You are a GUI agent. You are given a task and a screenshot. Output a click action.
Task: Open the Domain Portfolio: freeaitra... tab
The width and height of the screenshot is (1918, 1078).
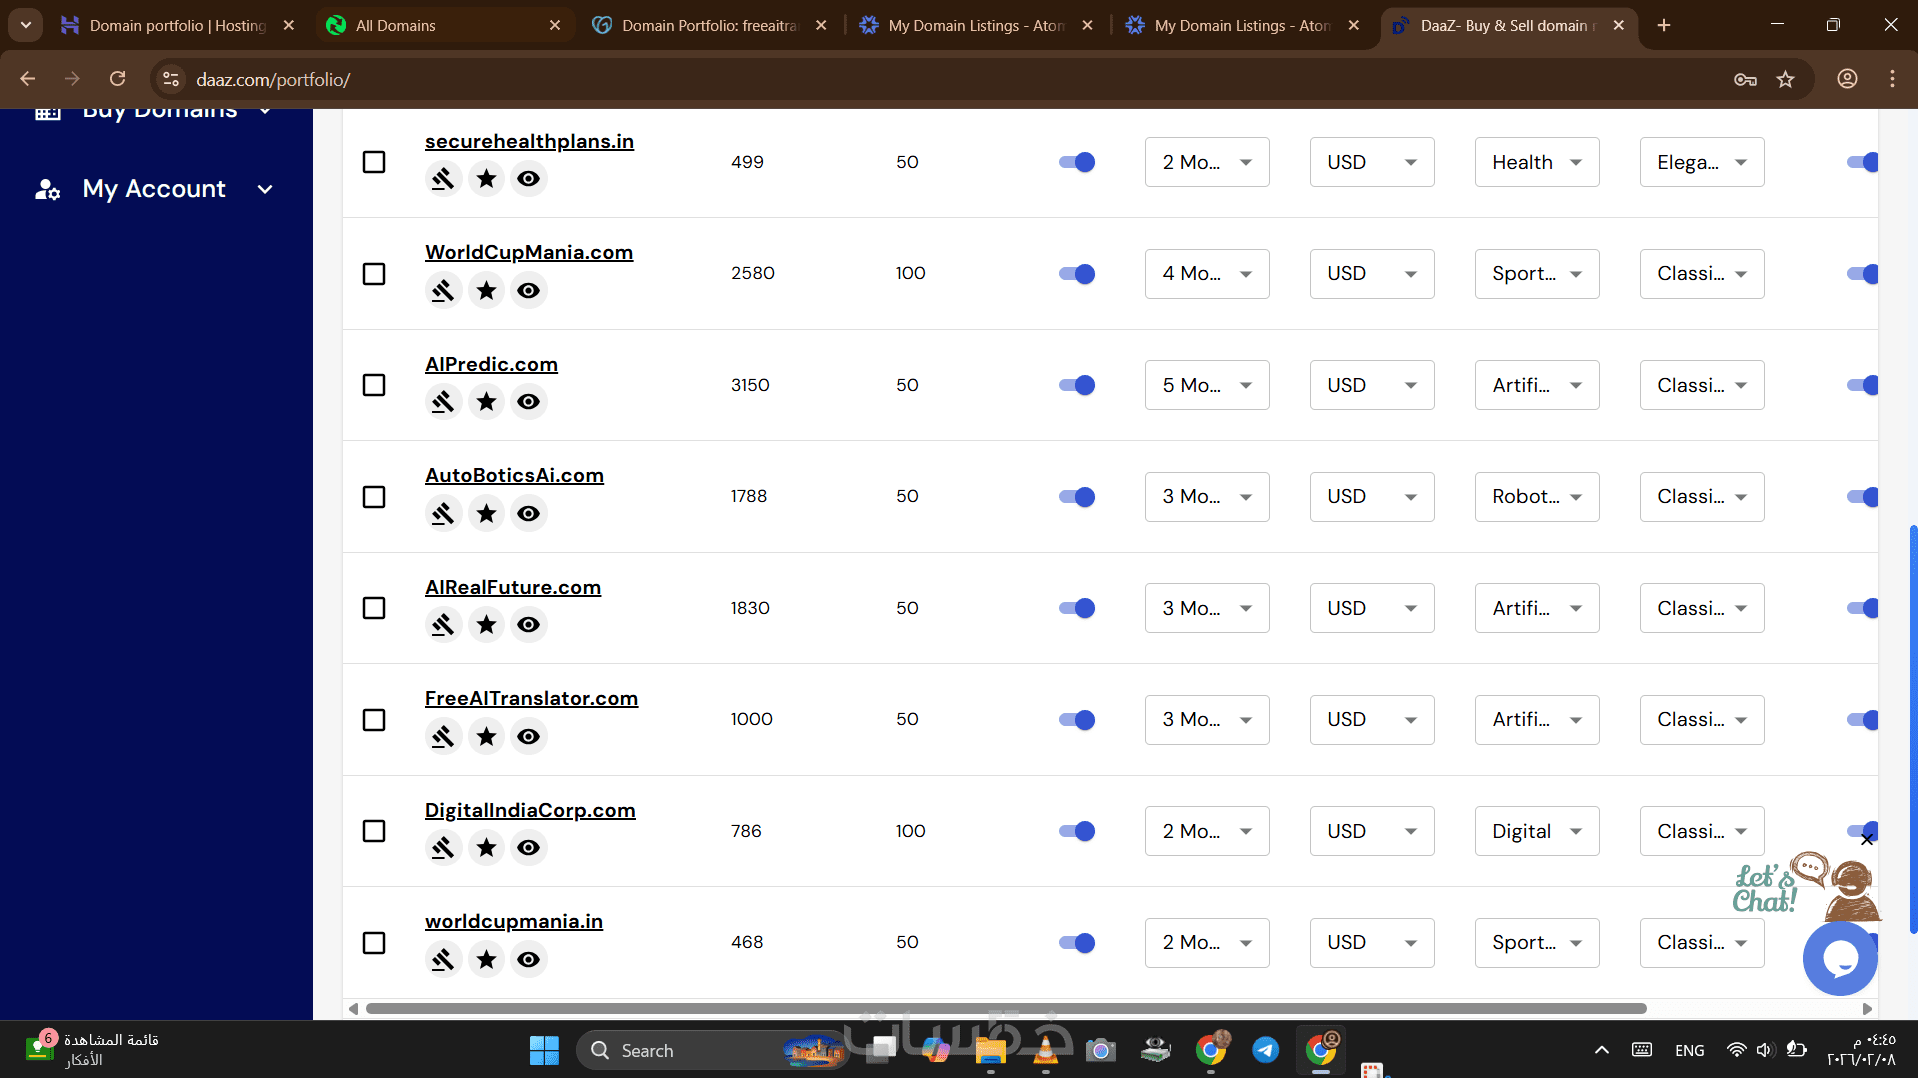point(709,25)
